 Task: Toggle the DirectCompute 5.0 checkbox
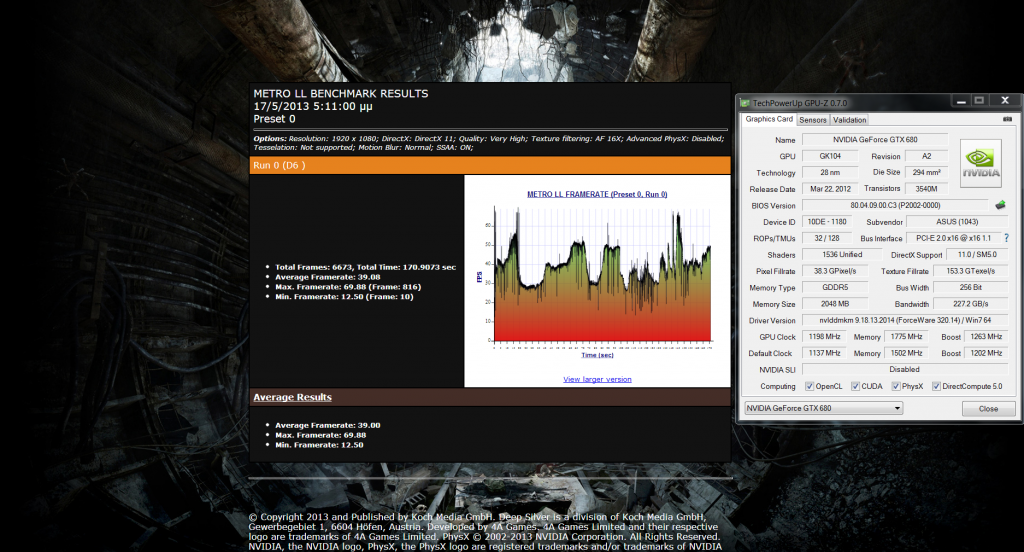click(x=936, y=386)
